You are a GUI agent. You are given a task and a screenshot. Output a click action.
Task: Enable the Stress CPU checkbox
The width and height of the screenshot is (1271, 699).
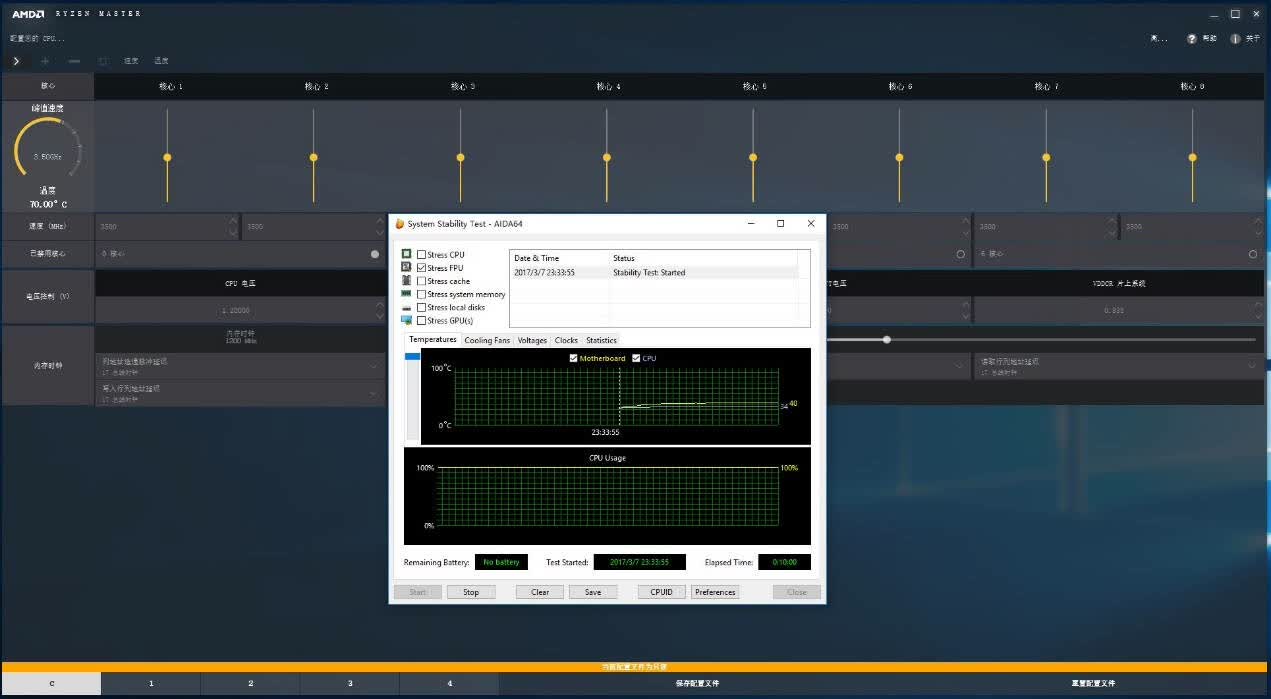coord(421,255)
